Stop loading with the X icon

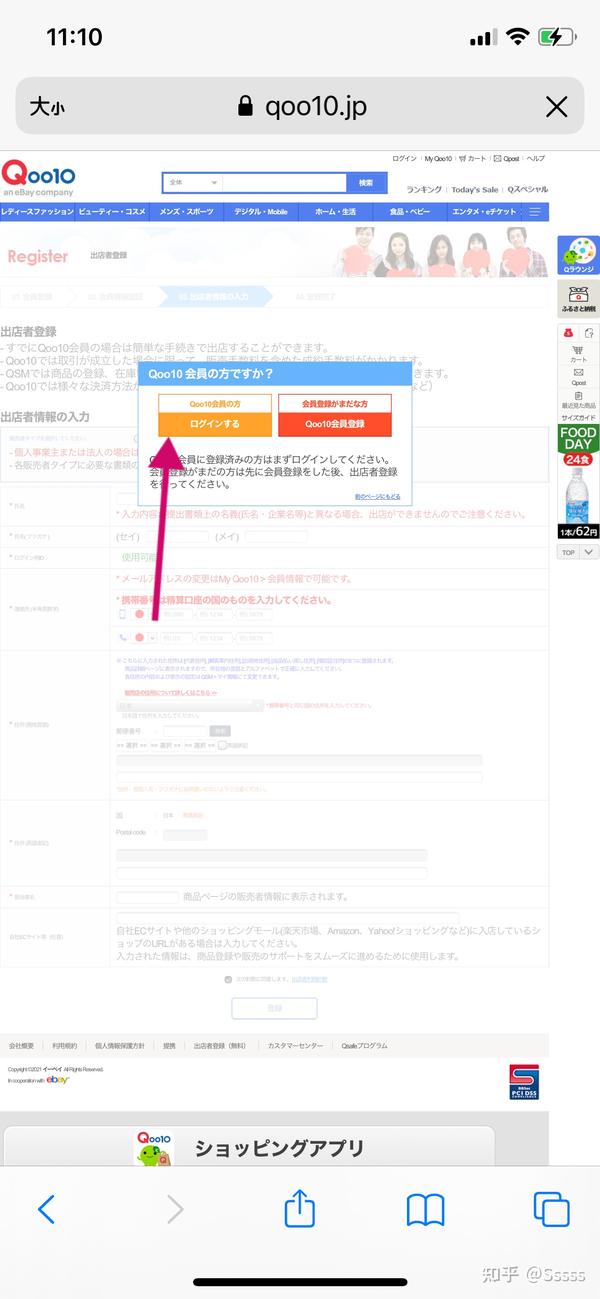(x=556, y=107)
